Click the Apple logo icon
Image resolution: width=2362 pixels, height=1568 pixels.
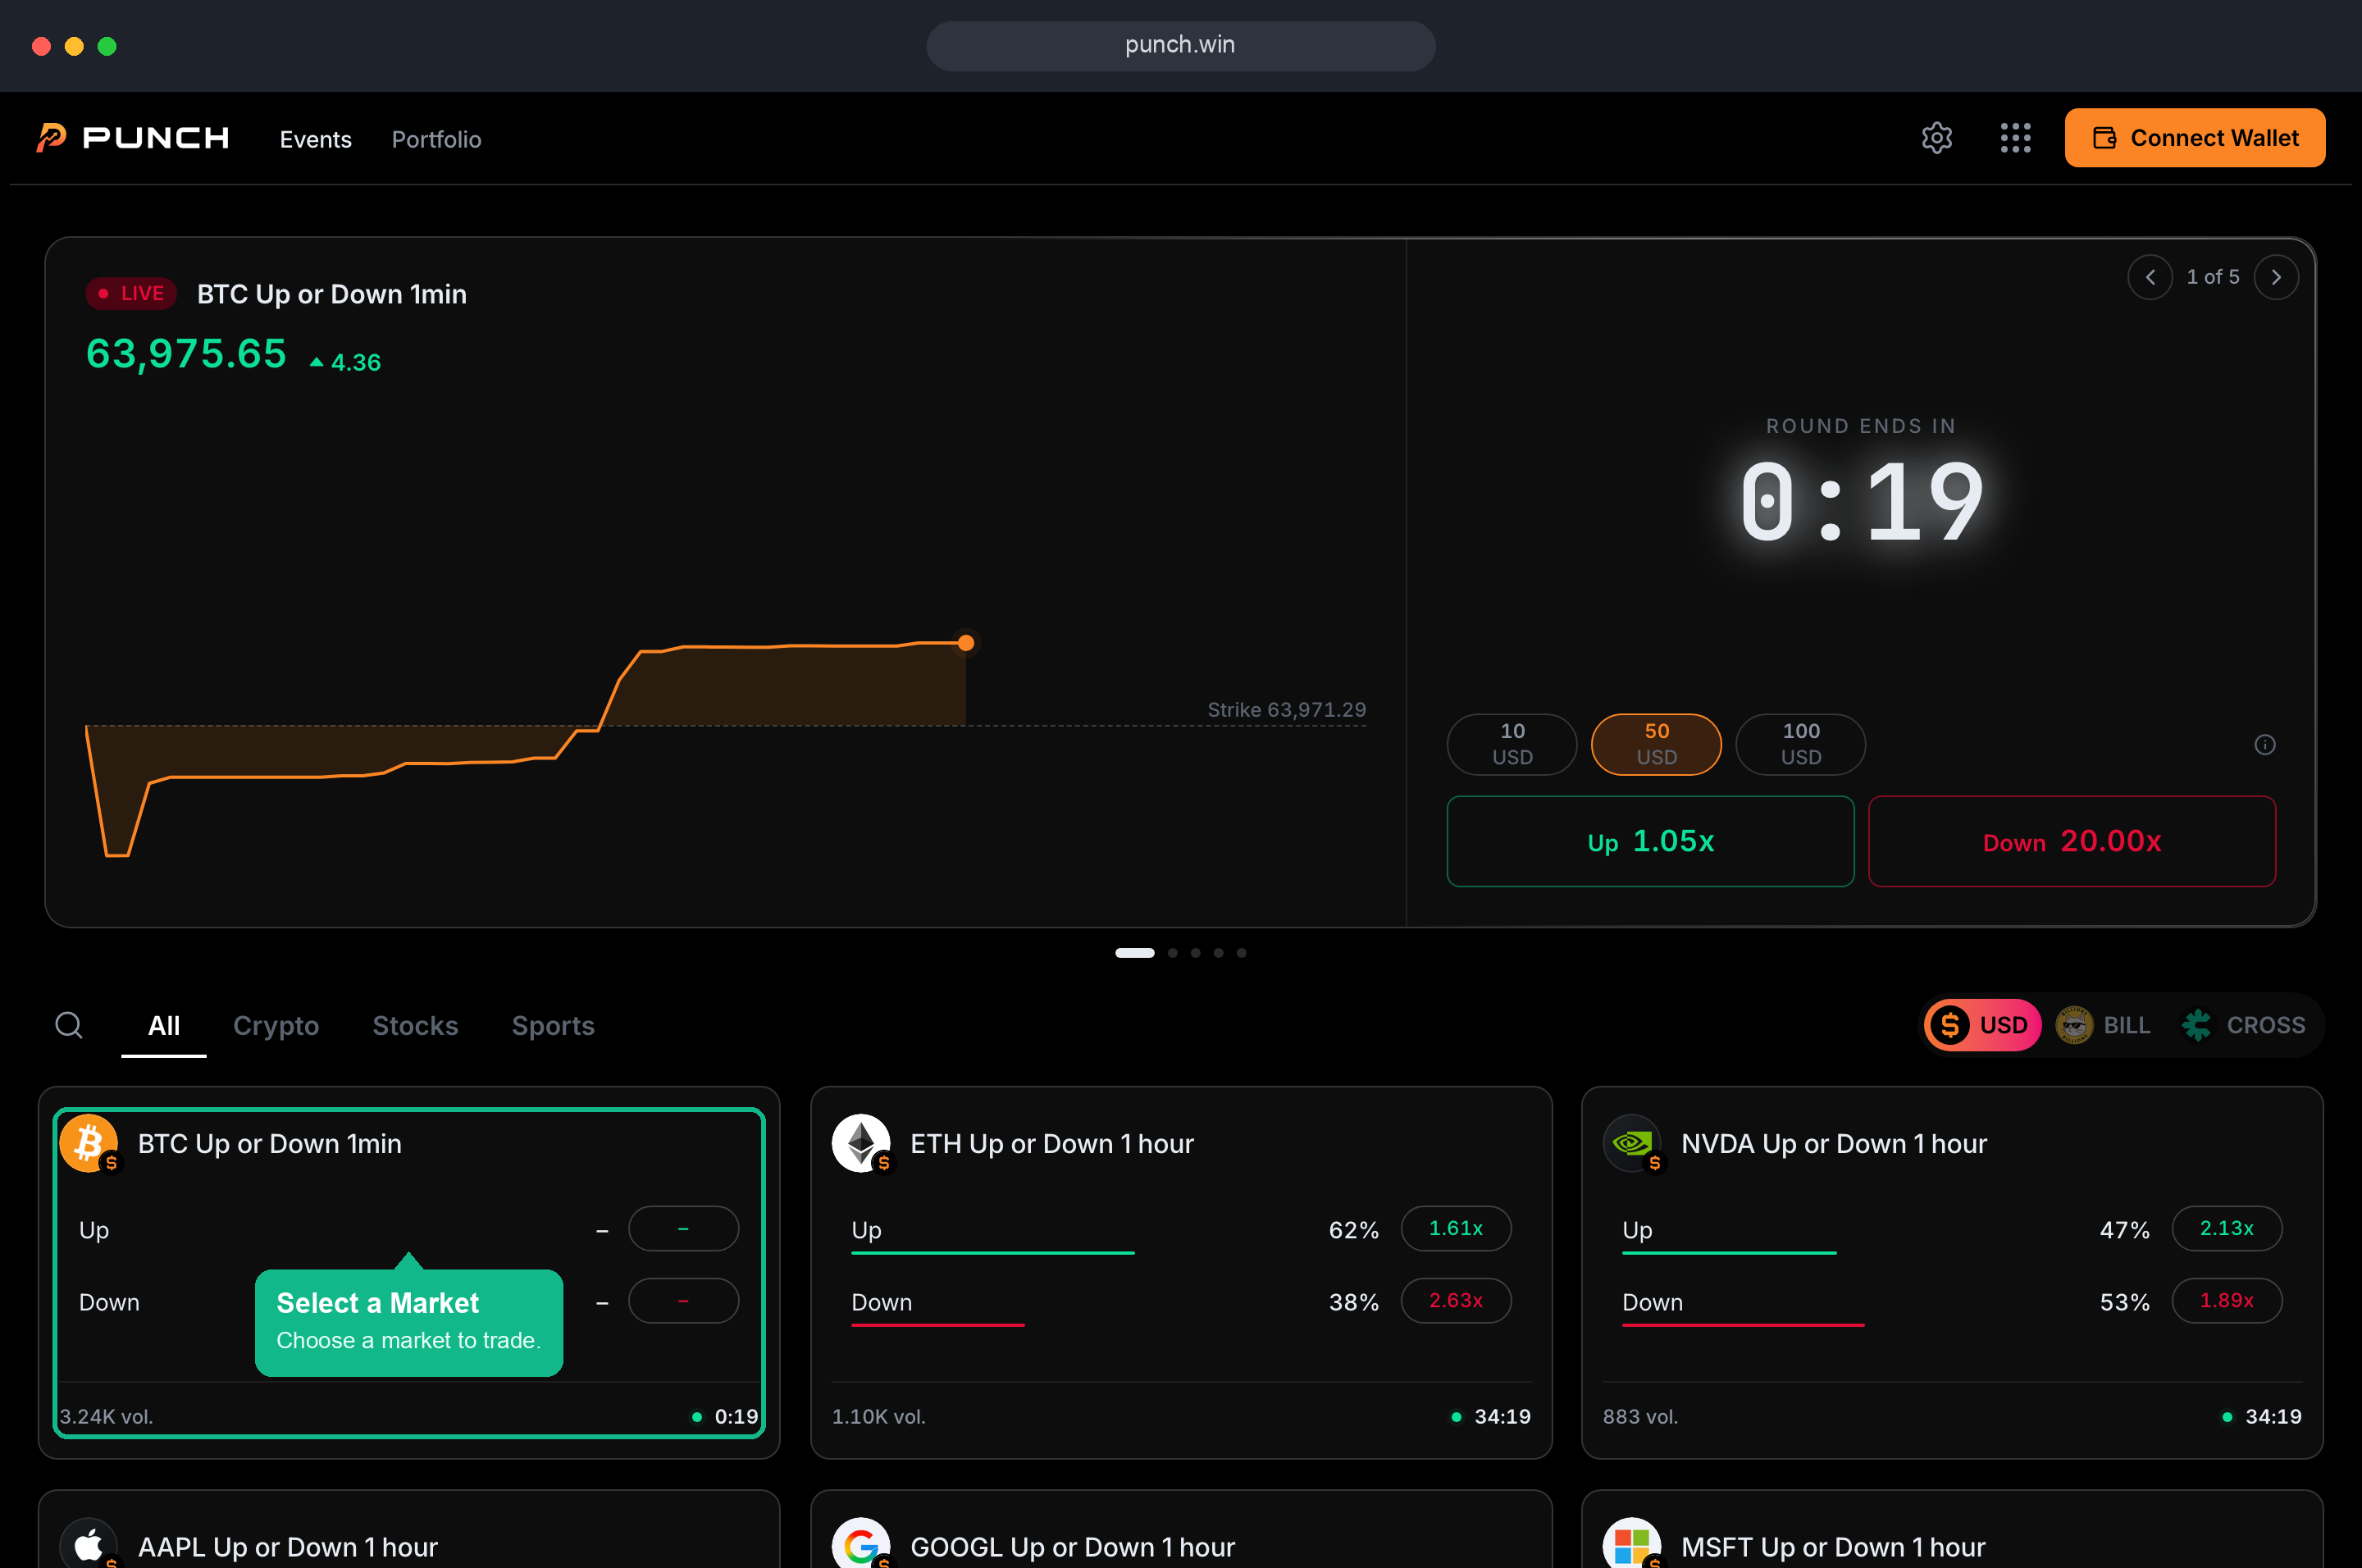(x=89, y=1545)
